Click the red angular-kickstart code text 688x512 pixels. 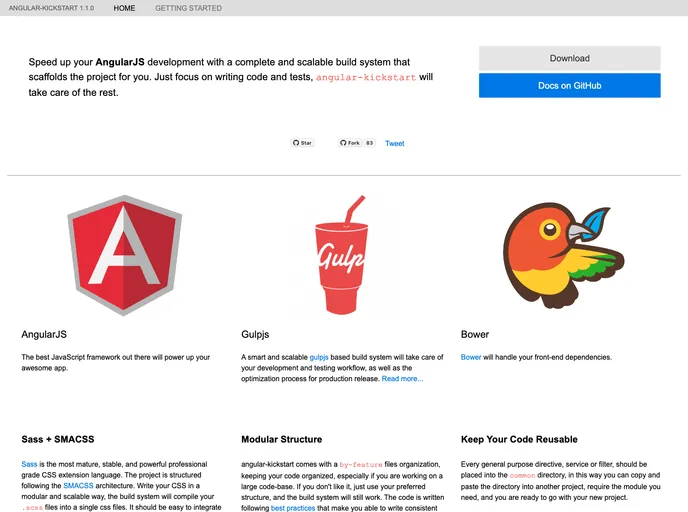(x=366, y=77)
